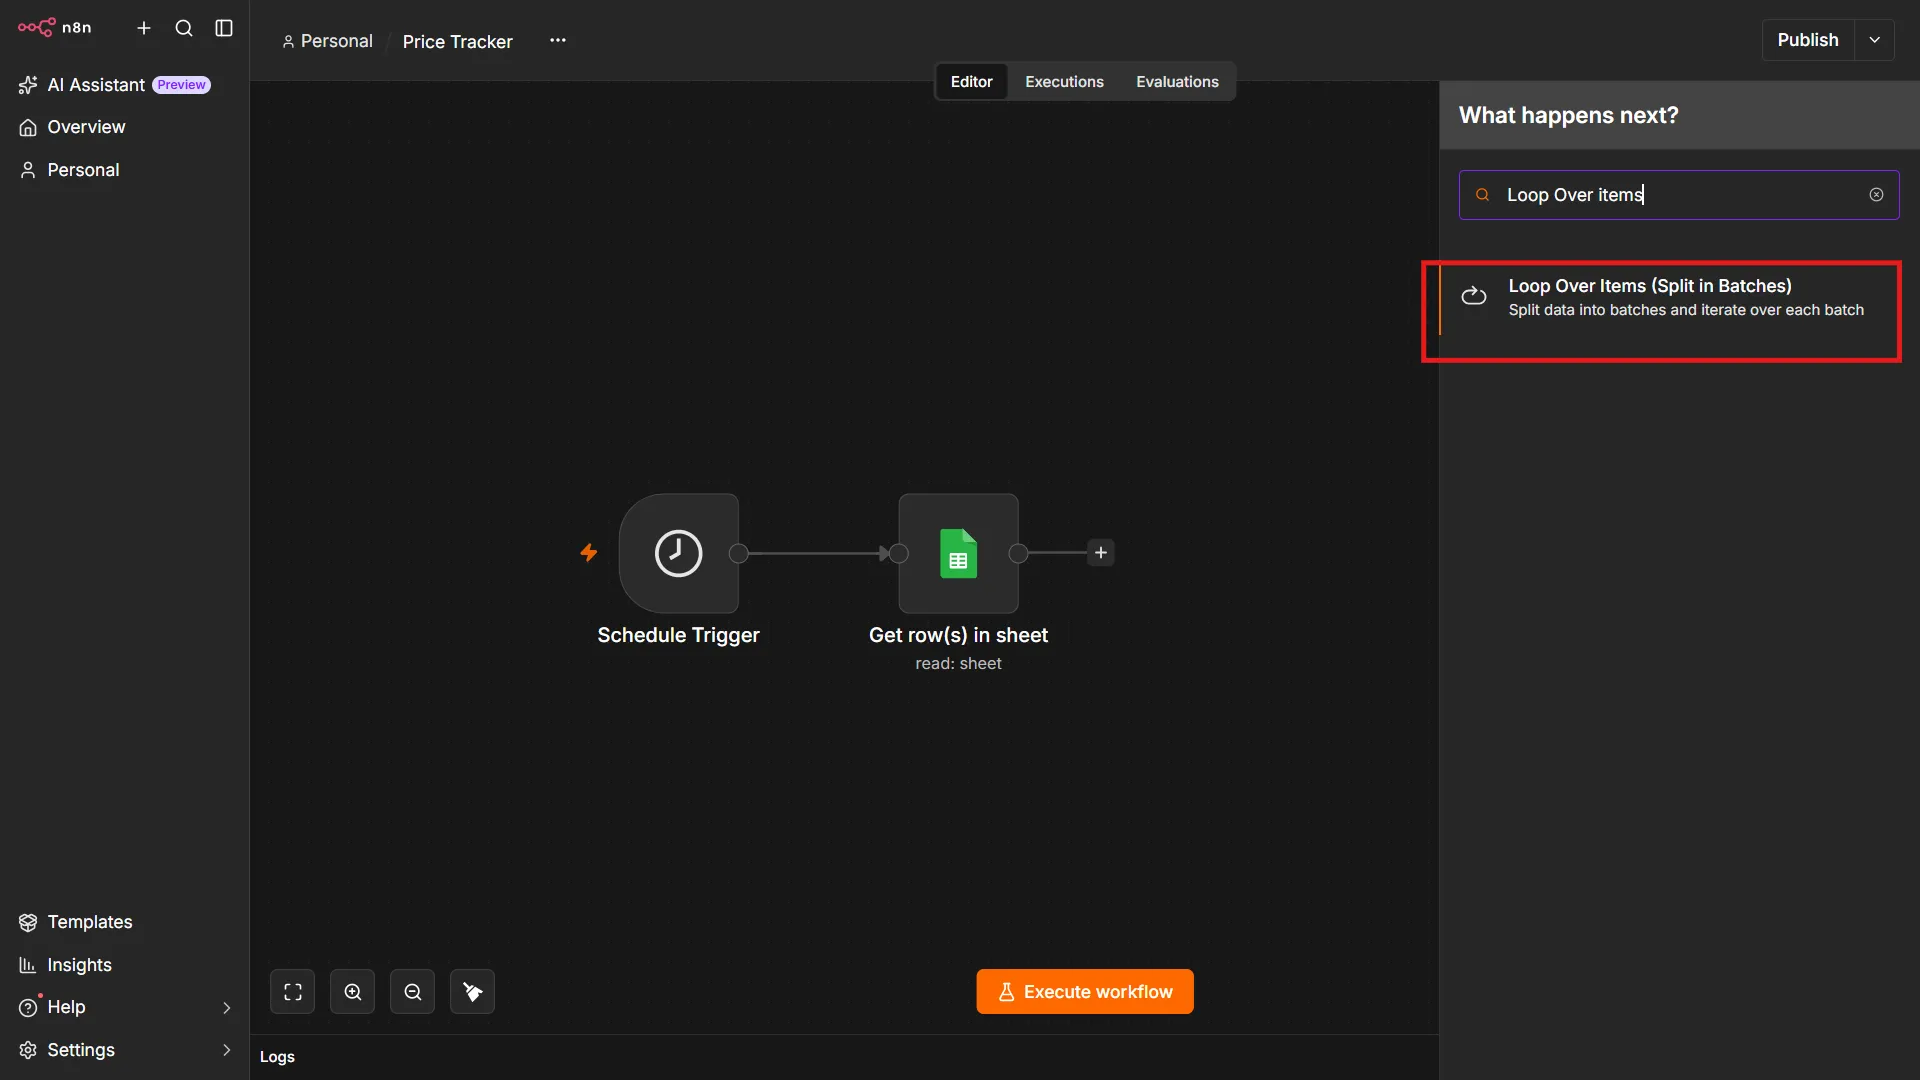The width and height of the screenshot is (1920, 1080).
Task: Zoom out the canvas
Action: click(x=412, y=991)
